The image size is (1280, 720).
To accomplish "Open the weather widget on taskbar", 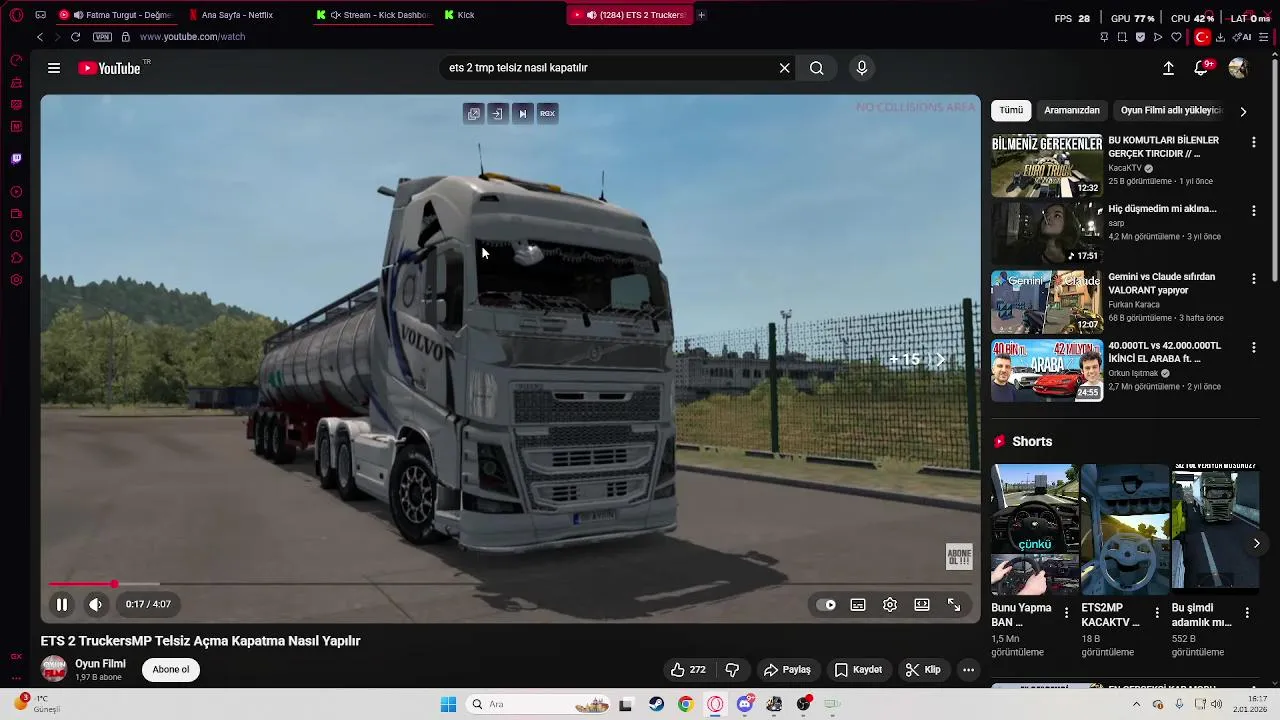I will [40, 704].
